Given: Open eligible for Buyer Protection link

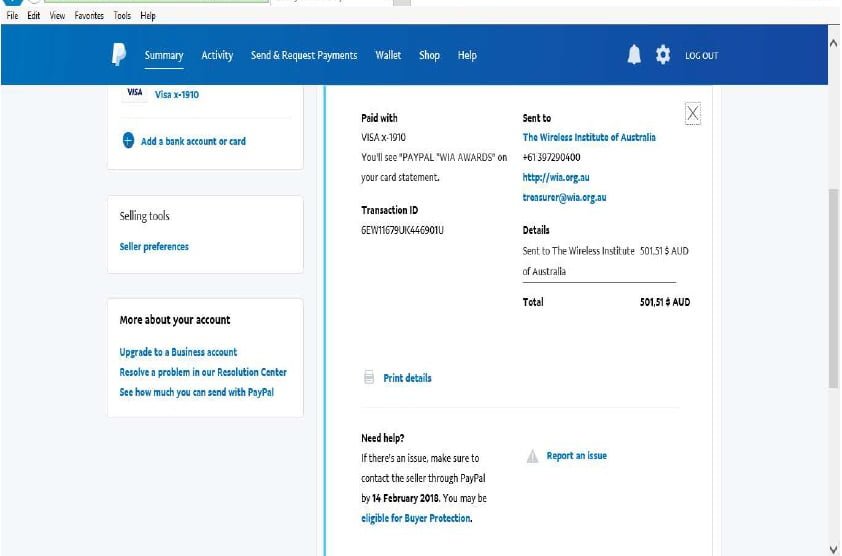Looking at the screenshot, I should (x=416, y=518).
